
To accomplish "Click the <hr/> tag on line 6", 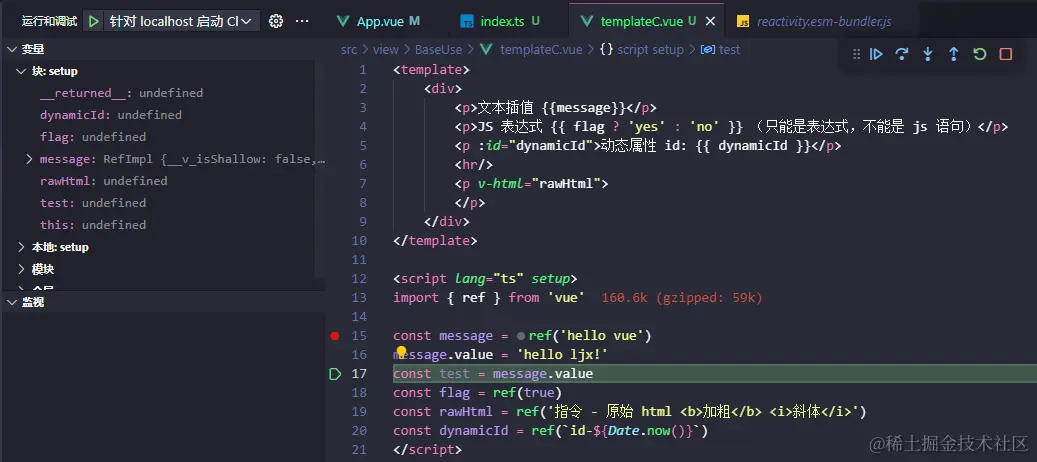I will coord(474,165).
